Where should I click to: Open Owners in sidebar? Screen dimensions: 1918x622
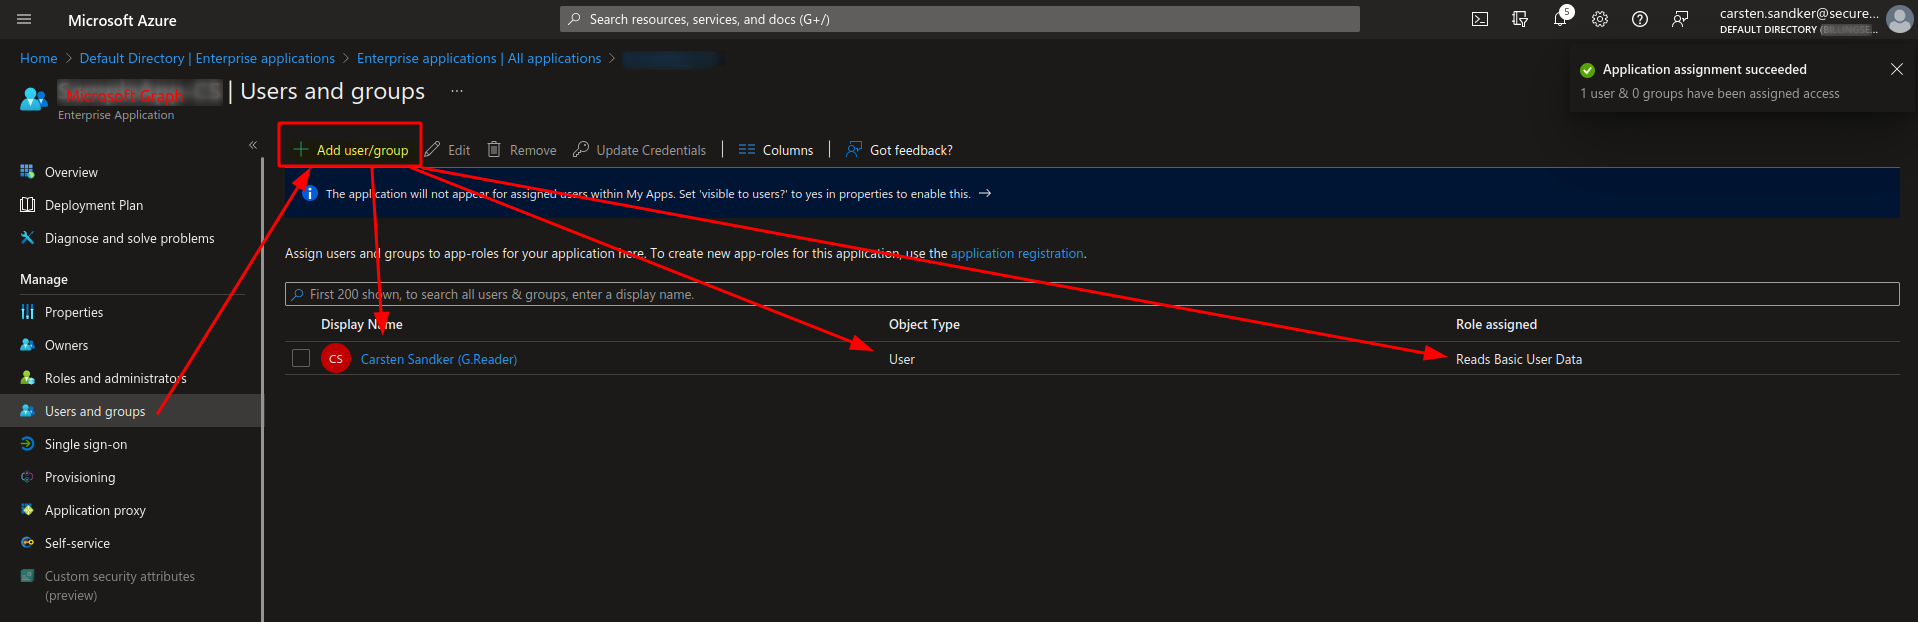[x=66, y=345]
